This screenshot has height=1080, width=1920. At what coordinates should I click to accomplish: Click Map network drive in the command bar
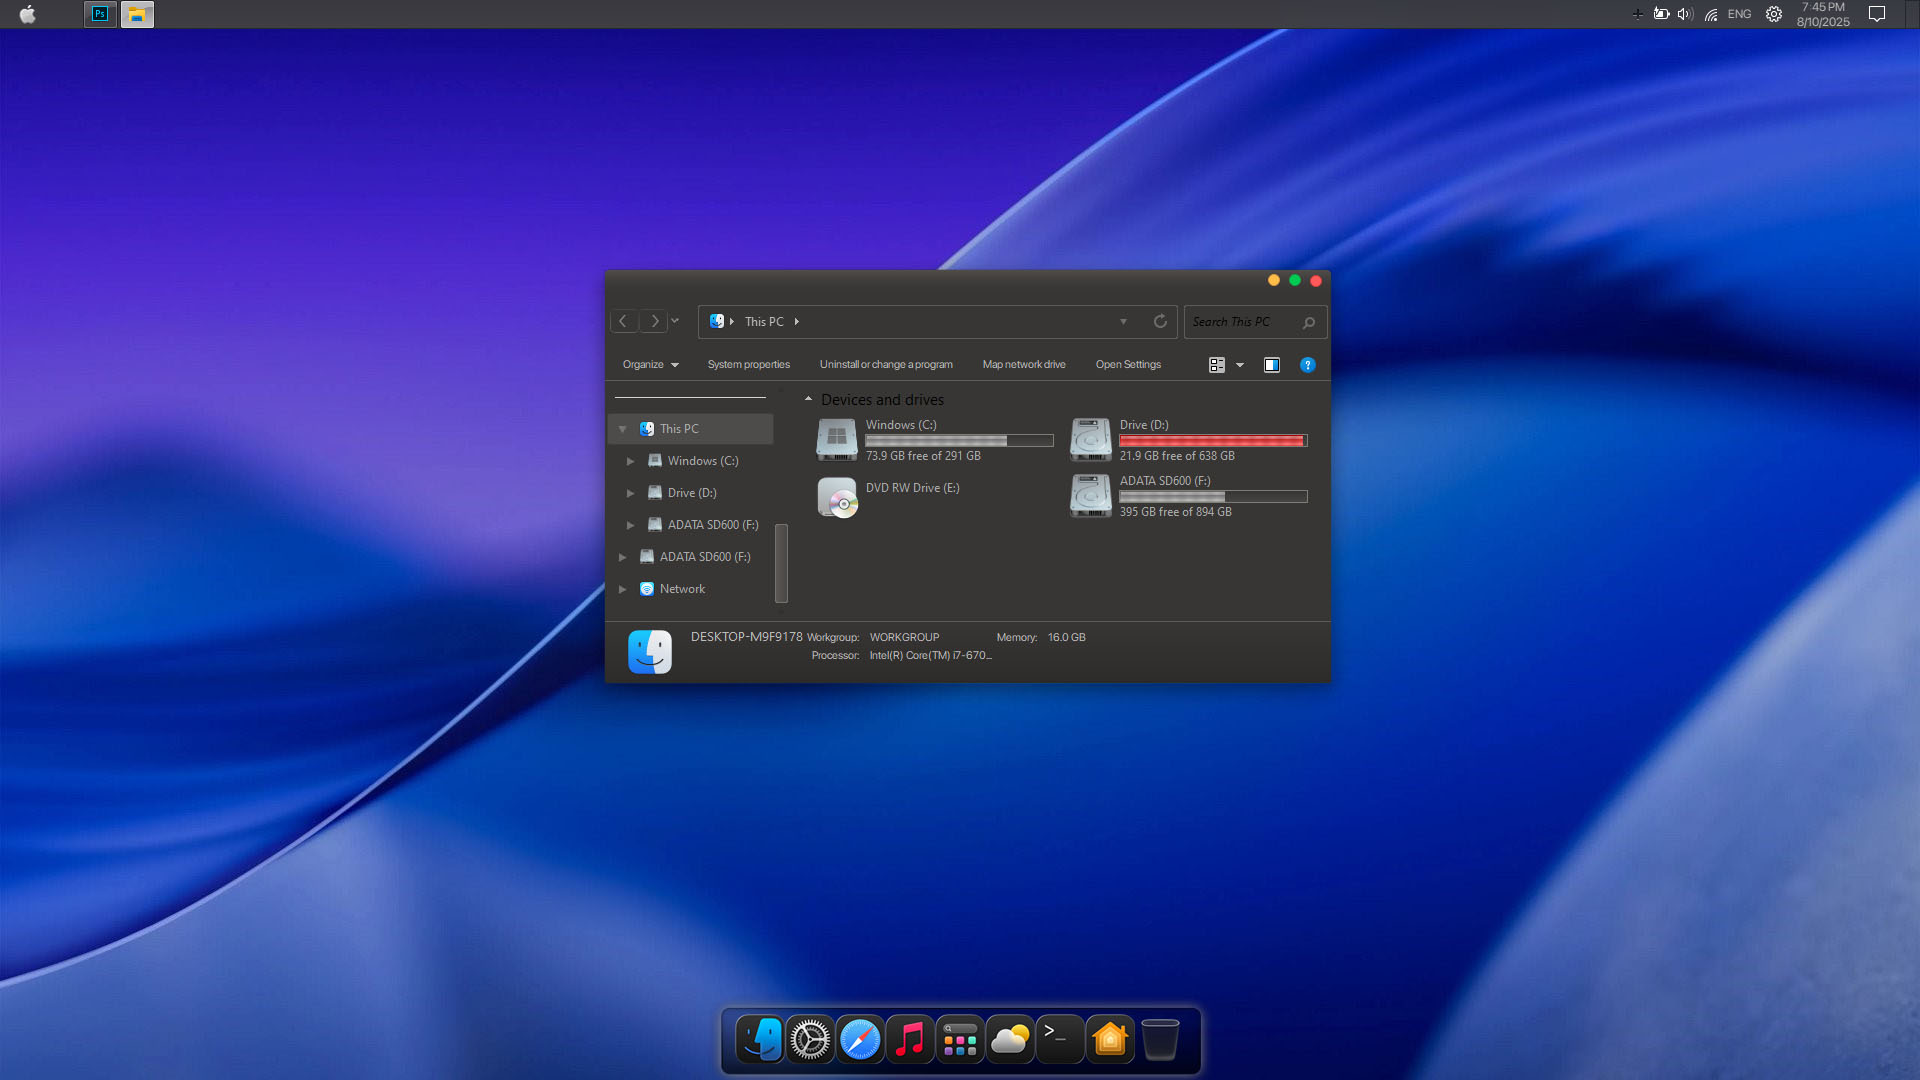pos(1024,364)
